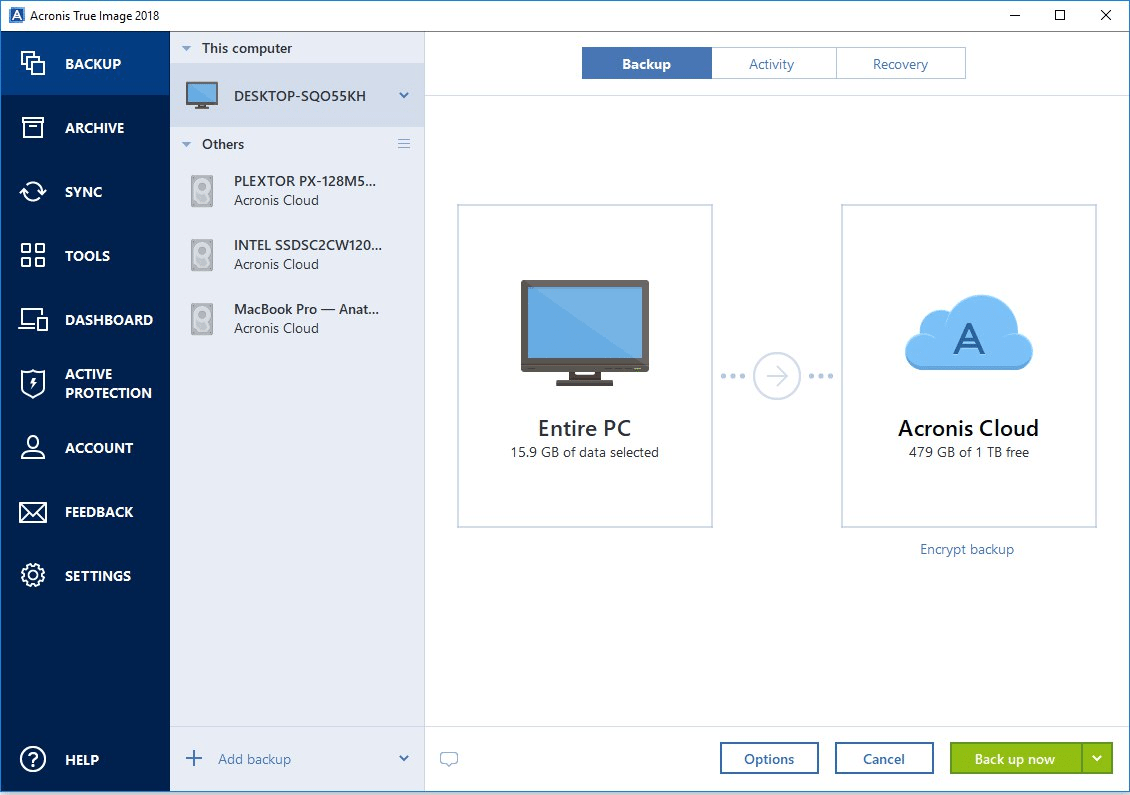Collapse the Others backup group
The height and width of the screenshot is (795, 1130).
tap(184, 144)
